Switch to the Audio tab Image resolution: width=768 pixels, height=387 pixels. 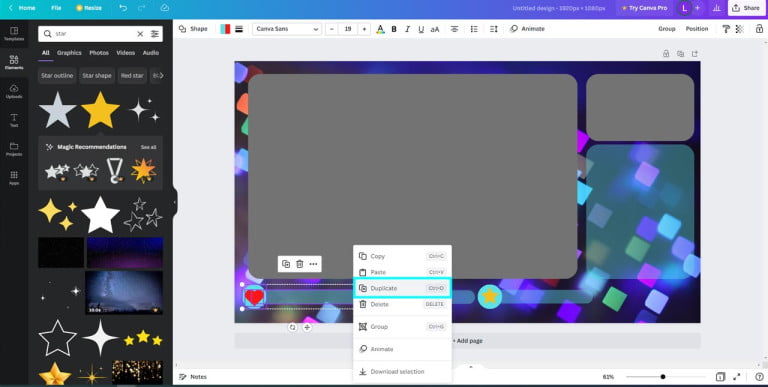150,53
